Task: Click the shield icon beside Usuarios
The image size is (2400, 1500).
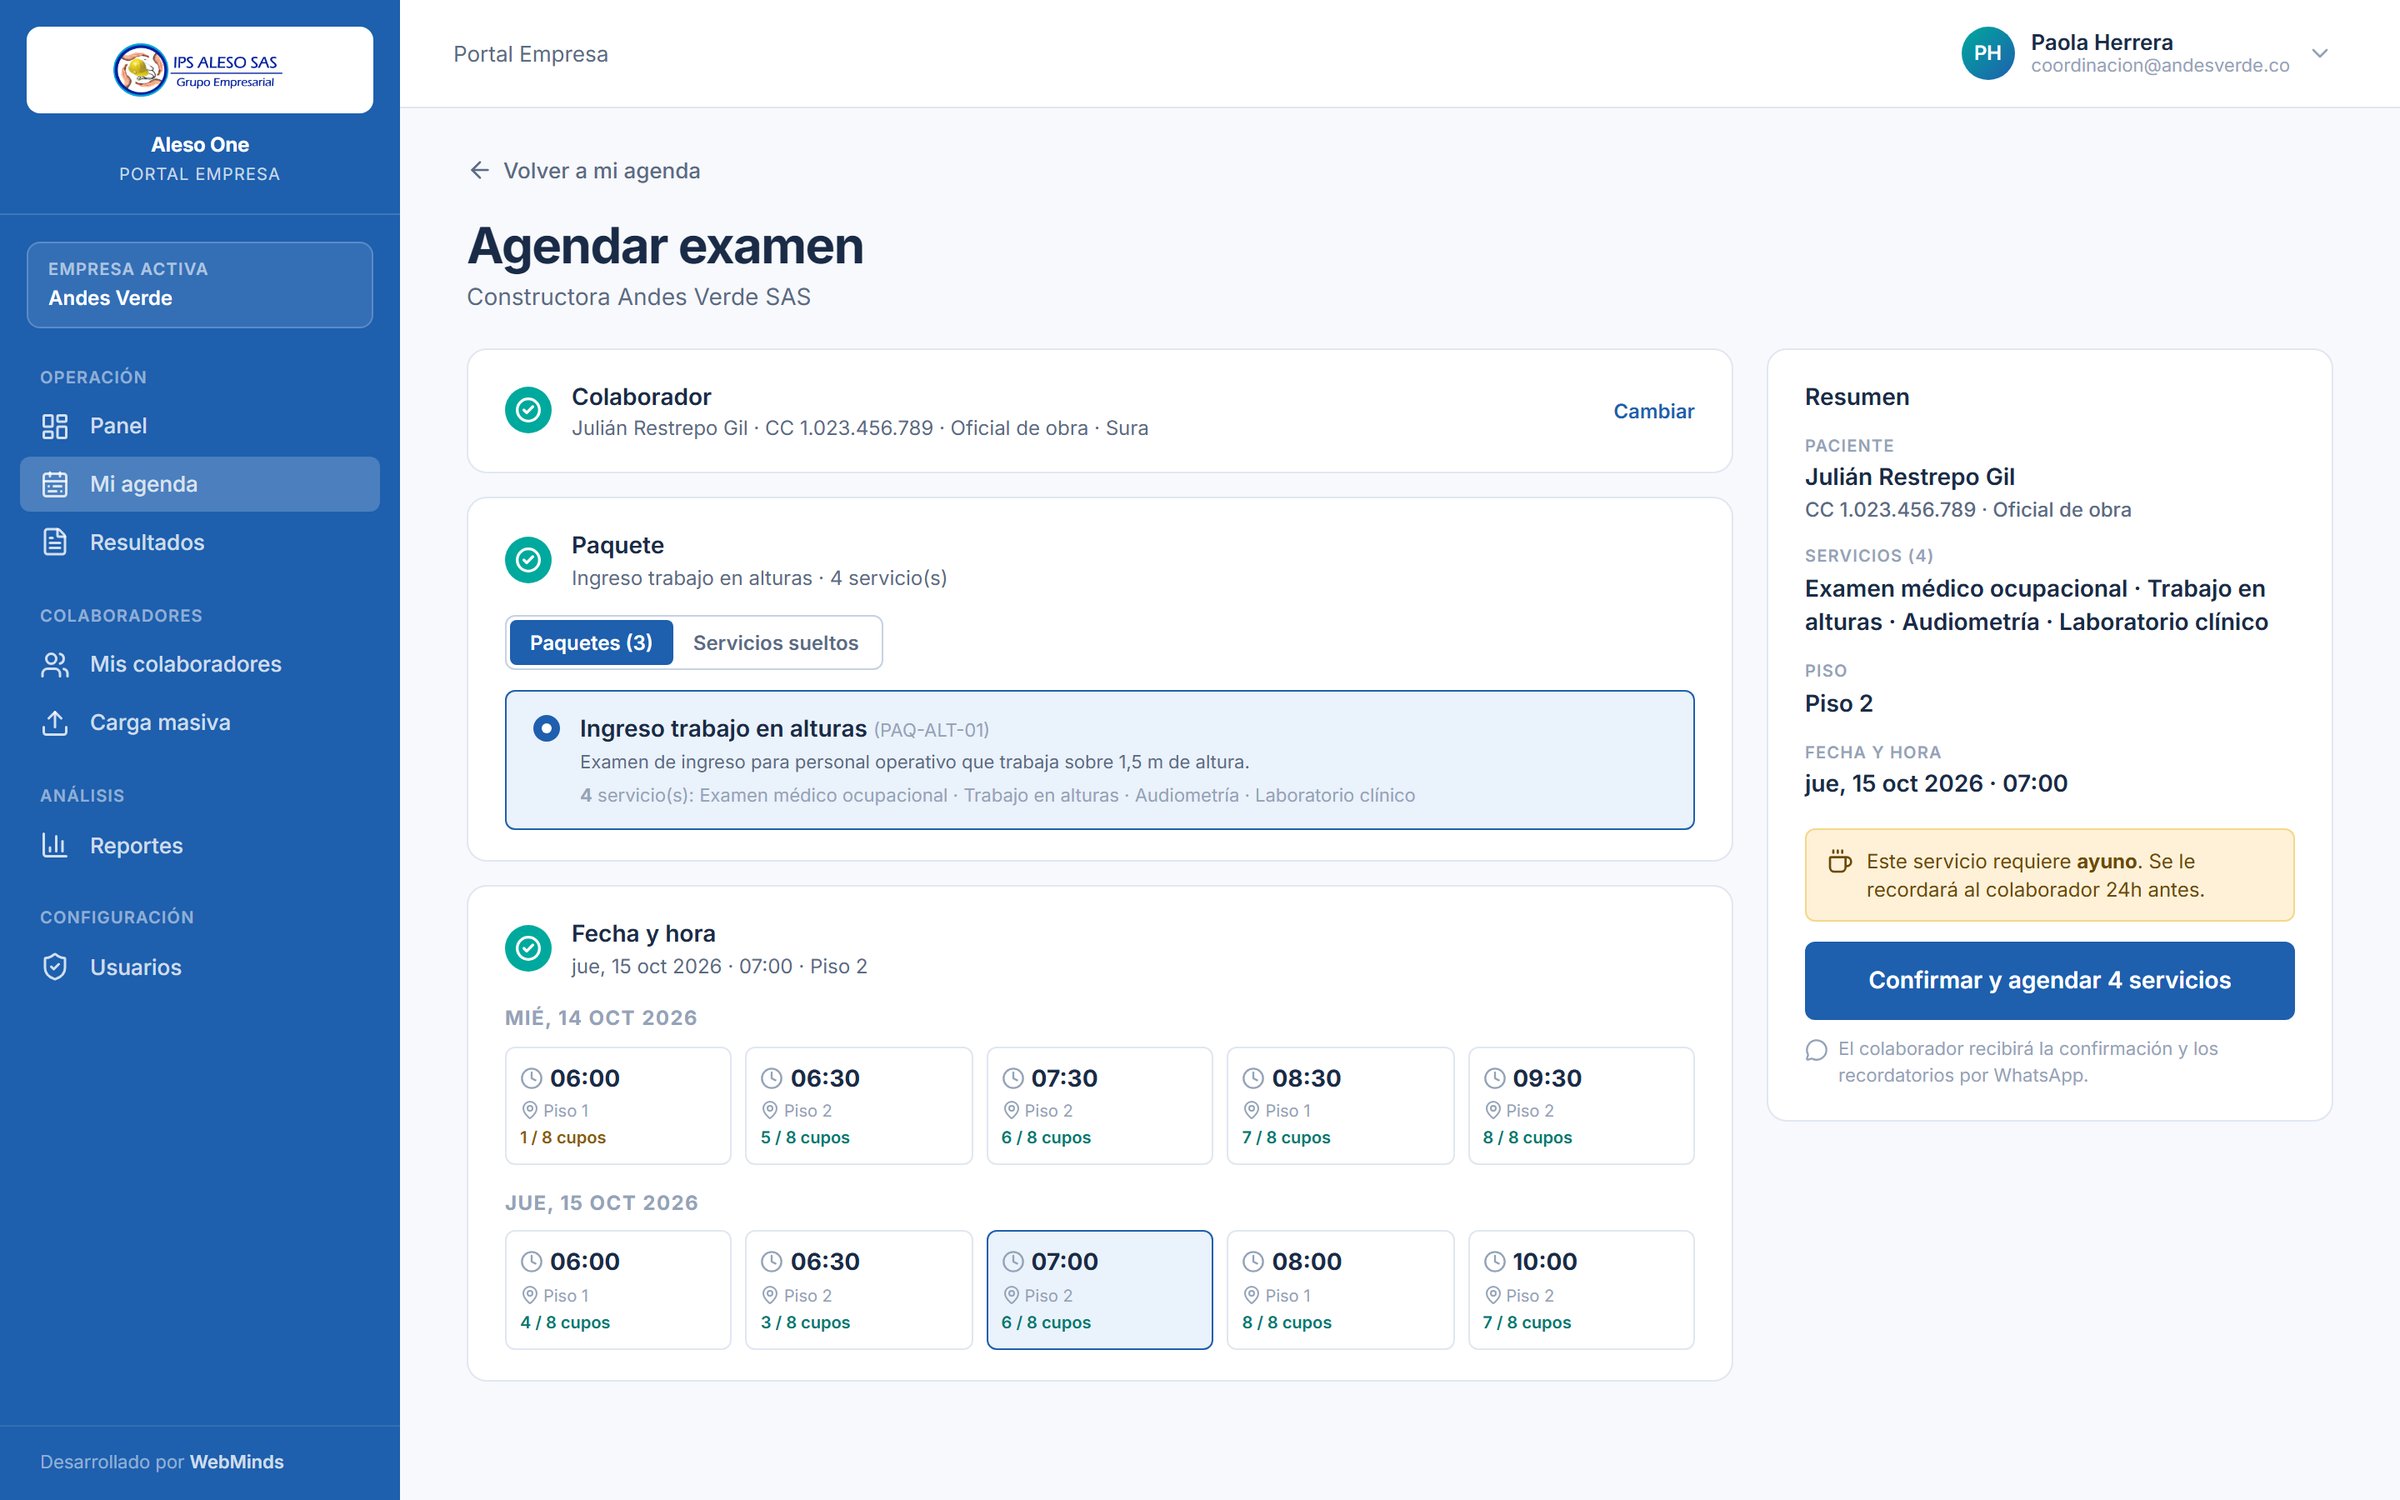Action: (x=55, y=967)
